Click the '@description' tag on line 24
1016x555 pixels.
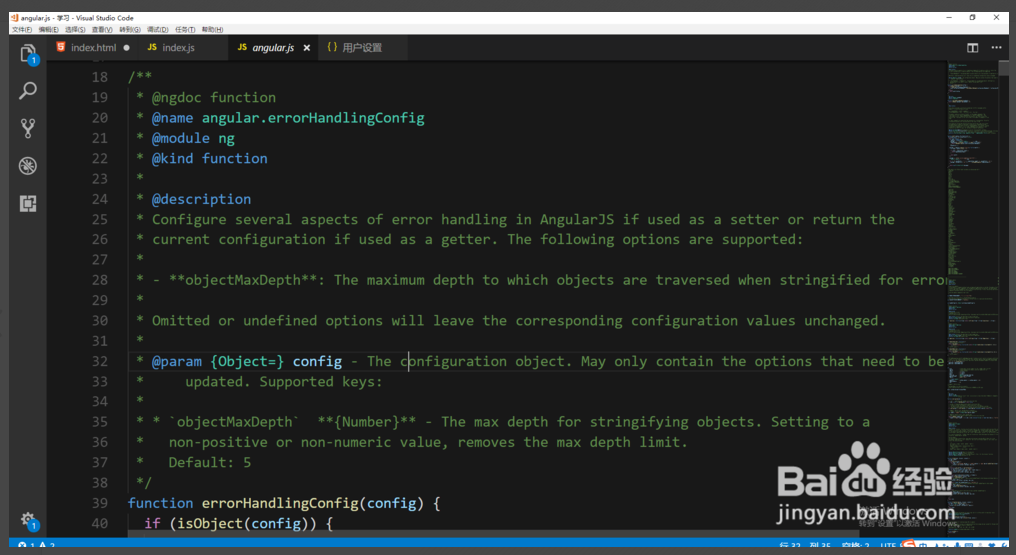coord(202,199)
